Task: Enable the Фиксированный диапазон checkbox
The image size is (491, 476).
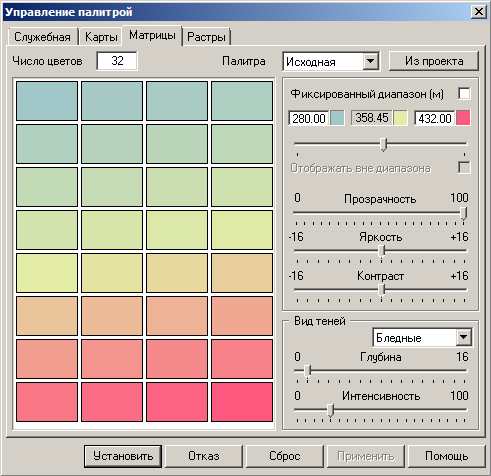Action: click(x=464, y=93)
